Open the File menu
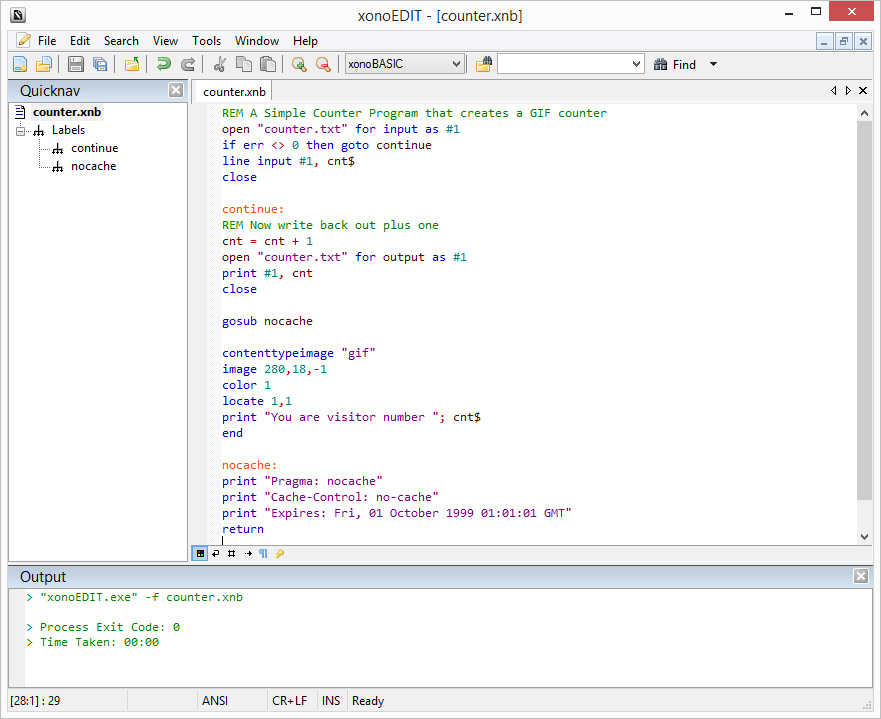This screenshot has height=719, width=881. click(47, 41)
